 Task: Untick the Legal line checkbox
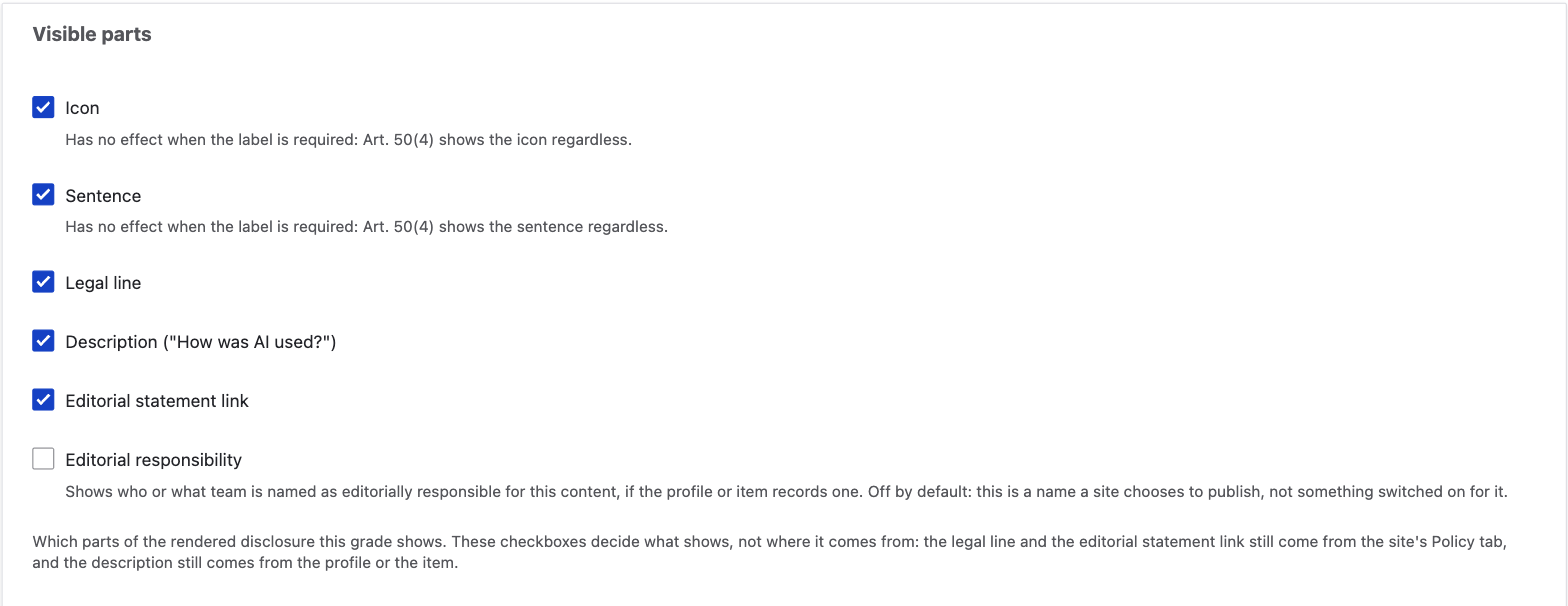[43, 282]
